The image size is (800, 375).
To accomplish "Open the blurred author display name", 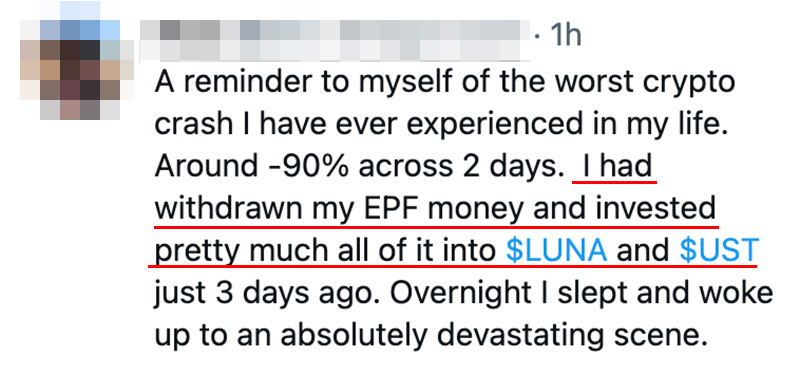I will (335, 30).
